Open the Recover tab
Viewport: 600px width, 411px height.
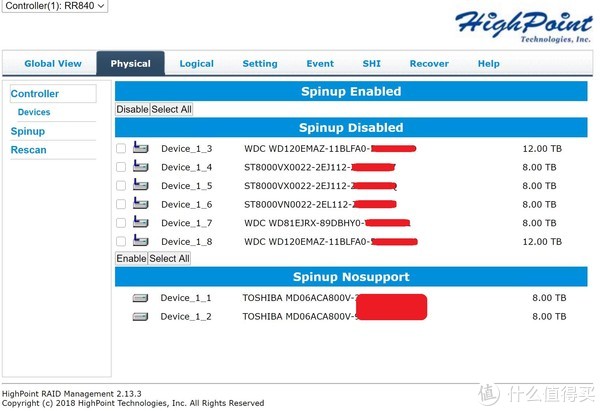429,64
